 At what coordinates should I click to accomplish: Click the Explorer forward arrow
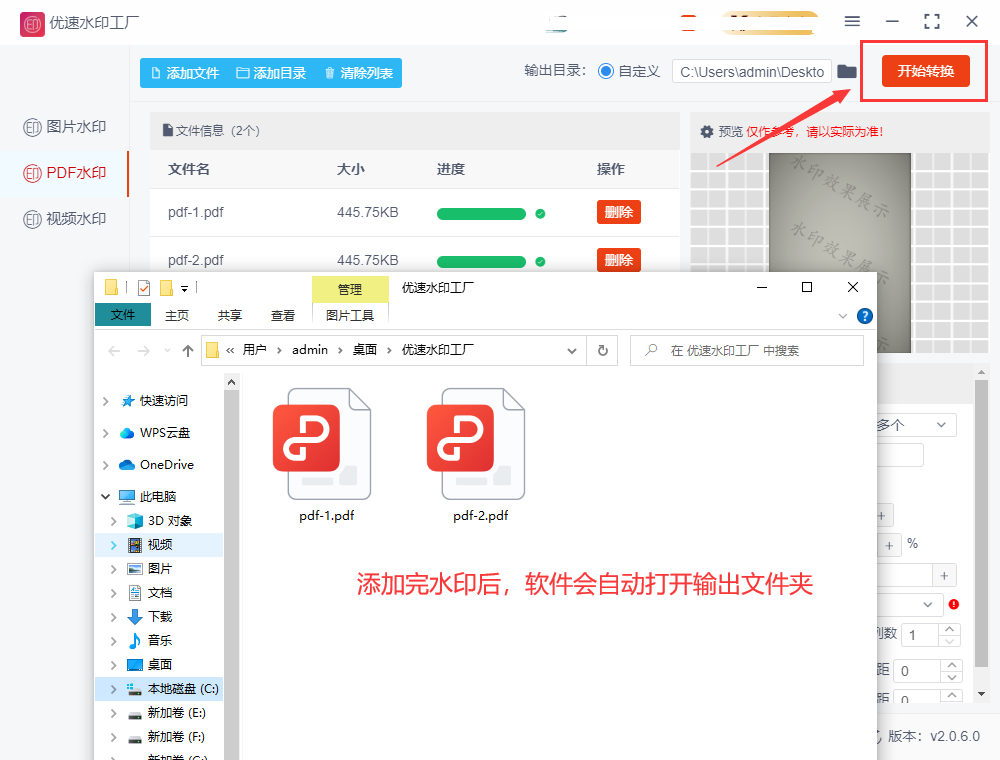[x=143, y=351]
